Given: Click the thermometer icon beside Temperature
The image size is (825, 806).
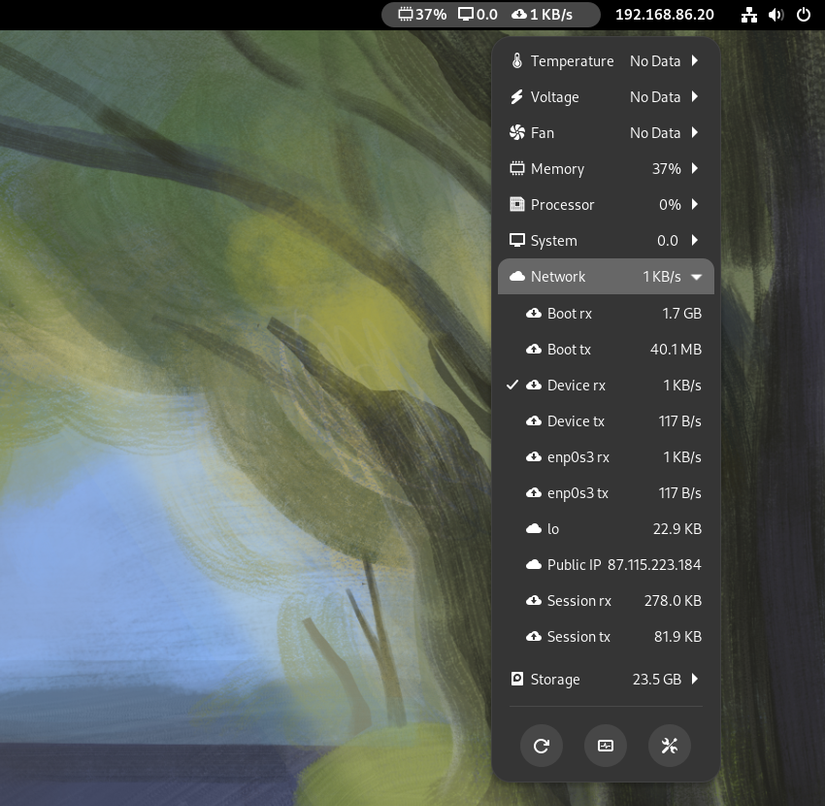Looking at the screenshot, I should tap(517, 61).
